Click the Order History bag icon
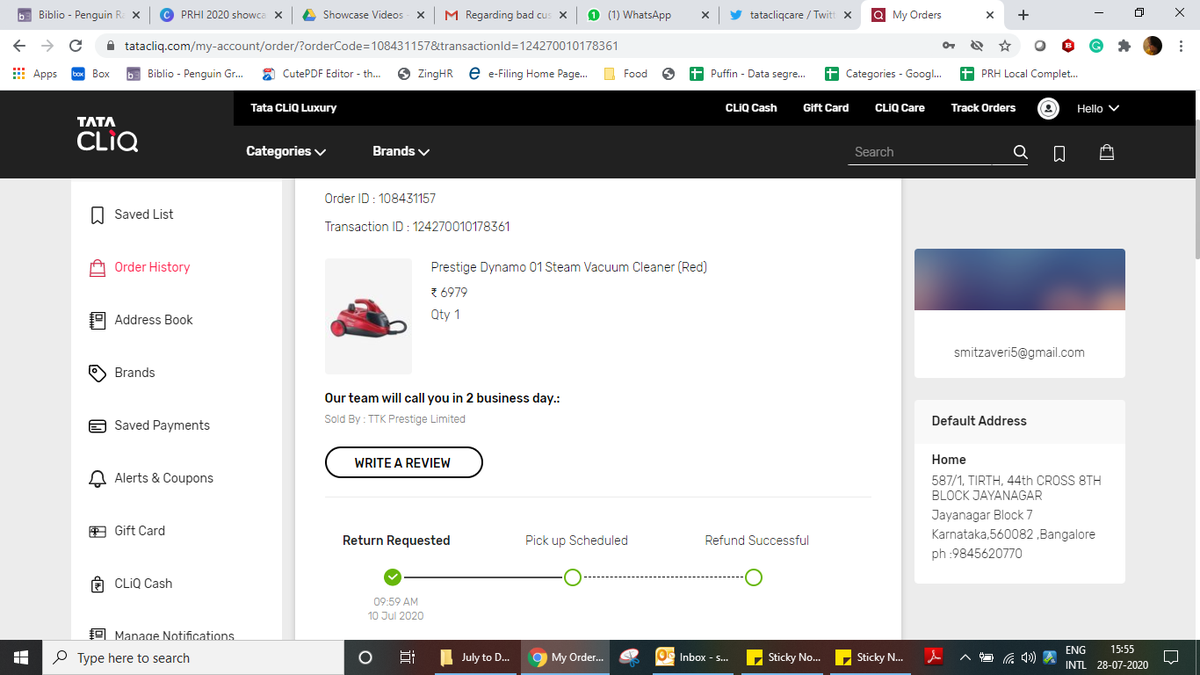 click(98, 268)
